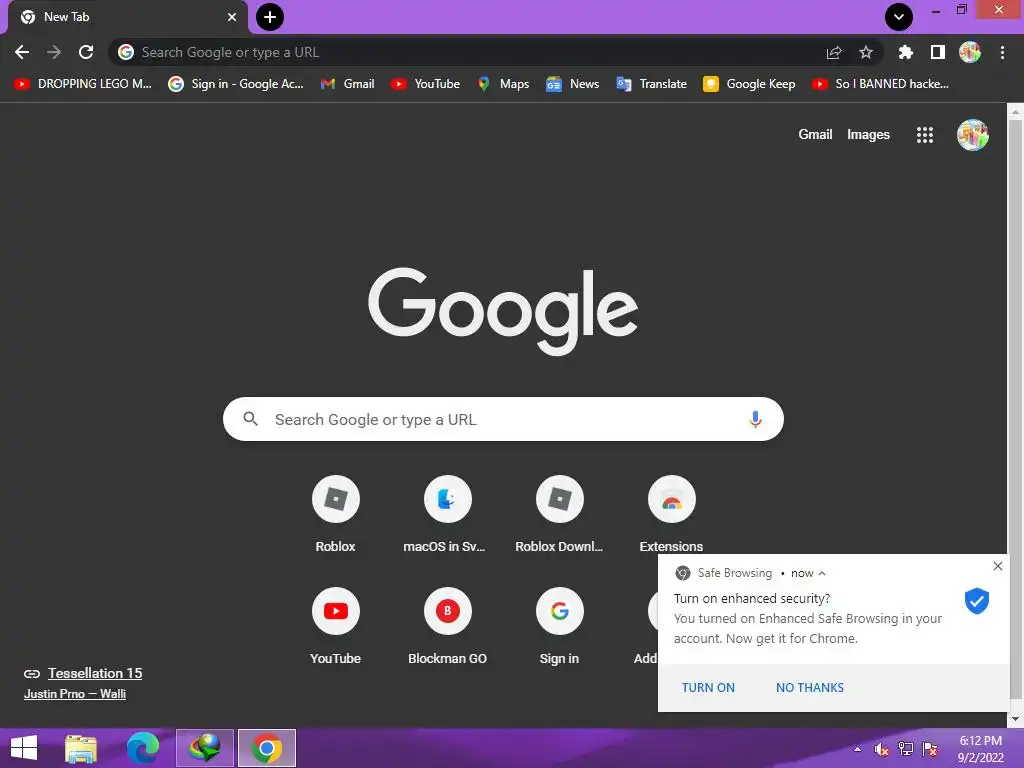
Task: Collapse Safe Browsing notification chevron
Action: coord(822,573)
